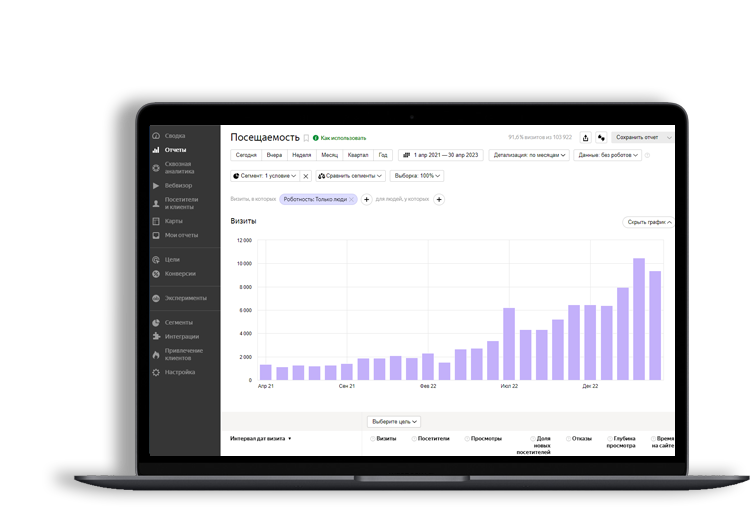The image size is (752, 507).
Task: Expand the Детализация: по месяцам dropdown
Action: [530, 156]
